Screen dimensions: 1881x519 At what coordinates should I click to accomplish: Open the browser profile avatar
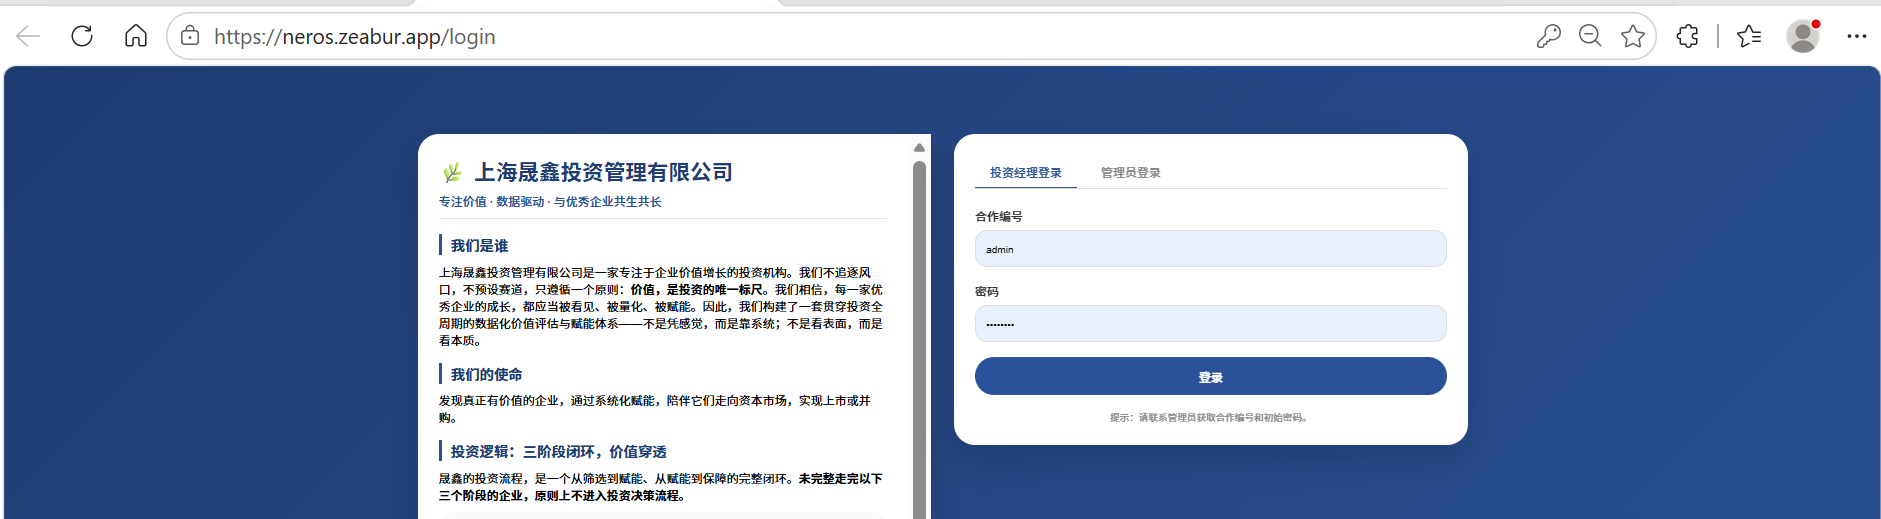[x=1803, y=37]
